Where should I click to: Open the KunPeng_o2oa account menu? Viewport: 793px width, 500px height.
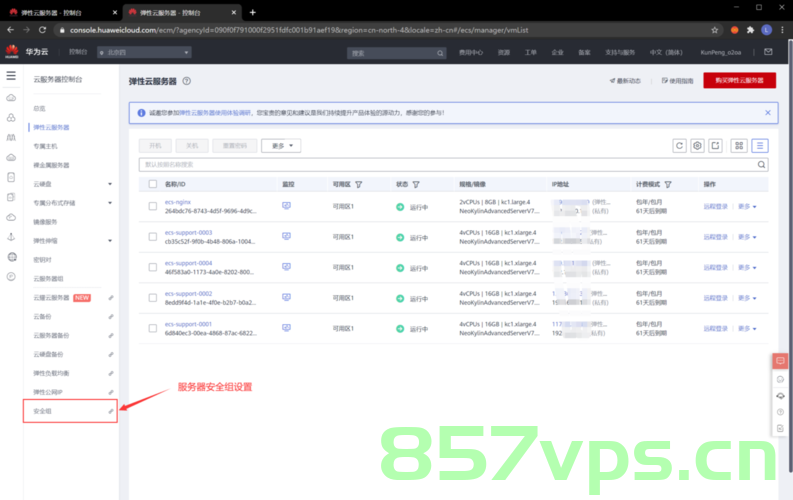point(721,53)
